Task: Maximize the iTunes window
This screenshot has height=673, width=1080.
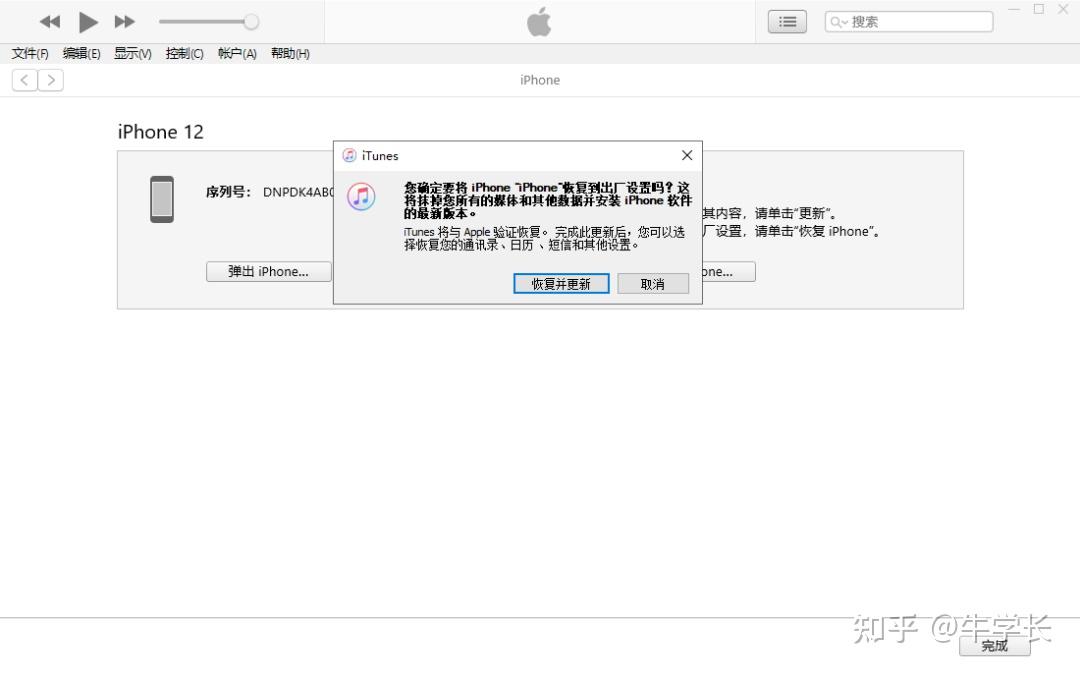Action: [x=1039, y=9]
